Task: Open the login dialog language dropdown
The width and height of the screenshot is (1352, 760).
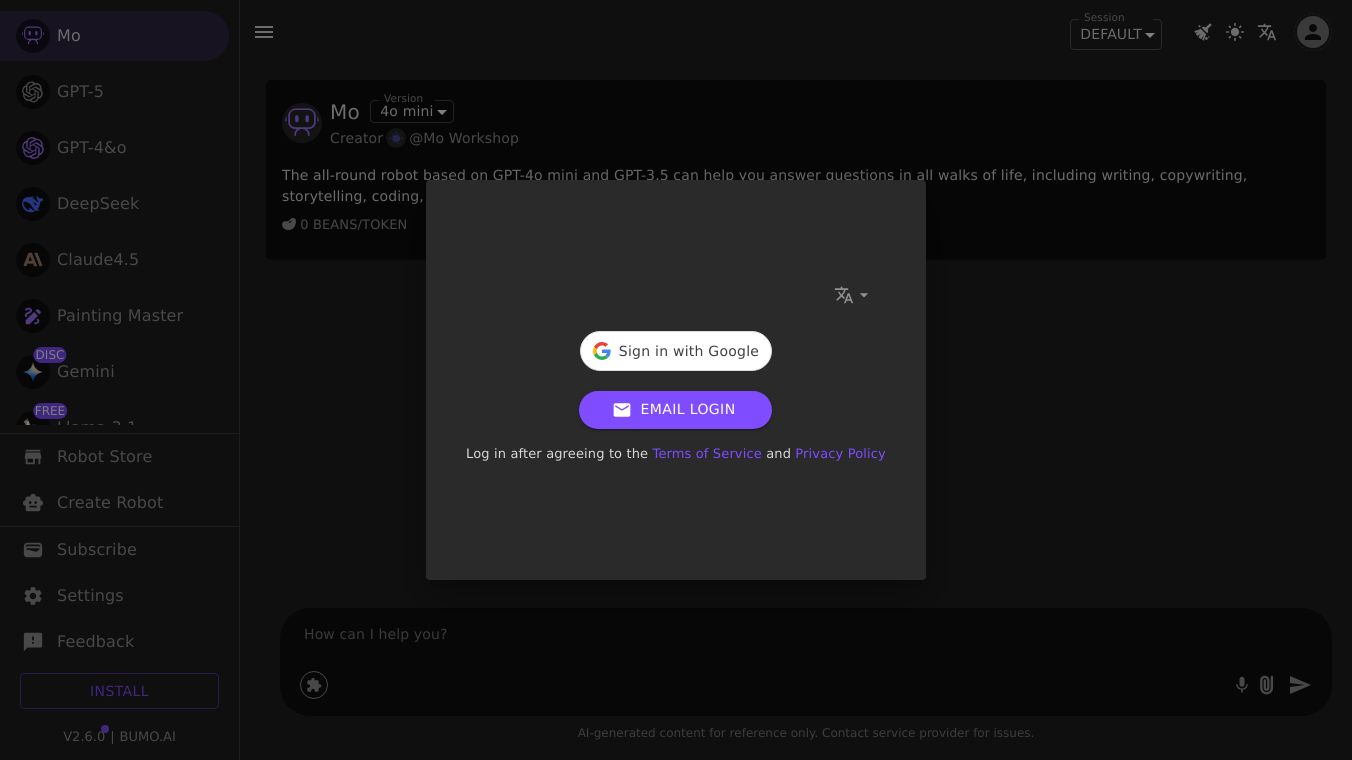Action: pyautogui.click(x=851, y=295)
